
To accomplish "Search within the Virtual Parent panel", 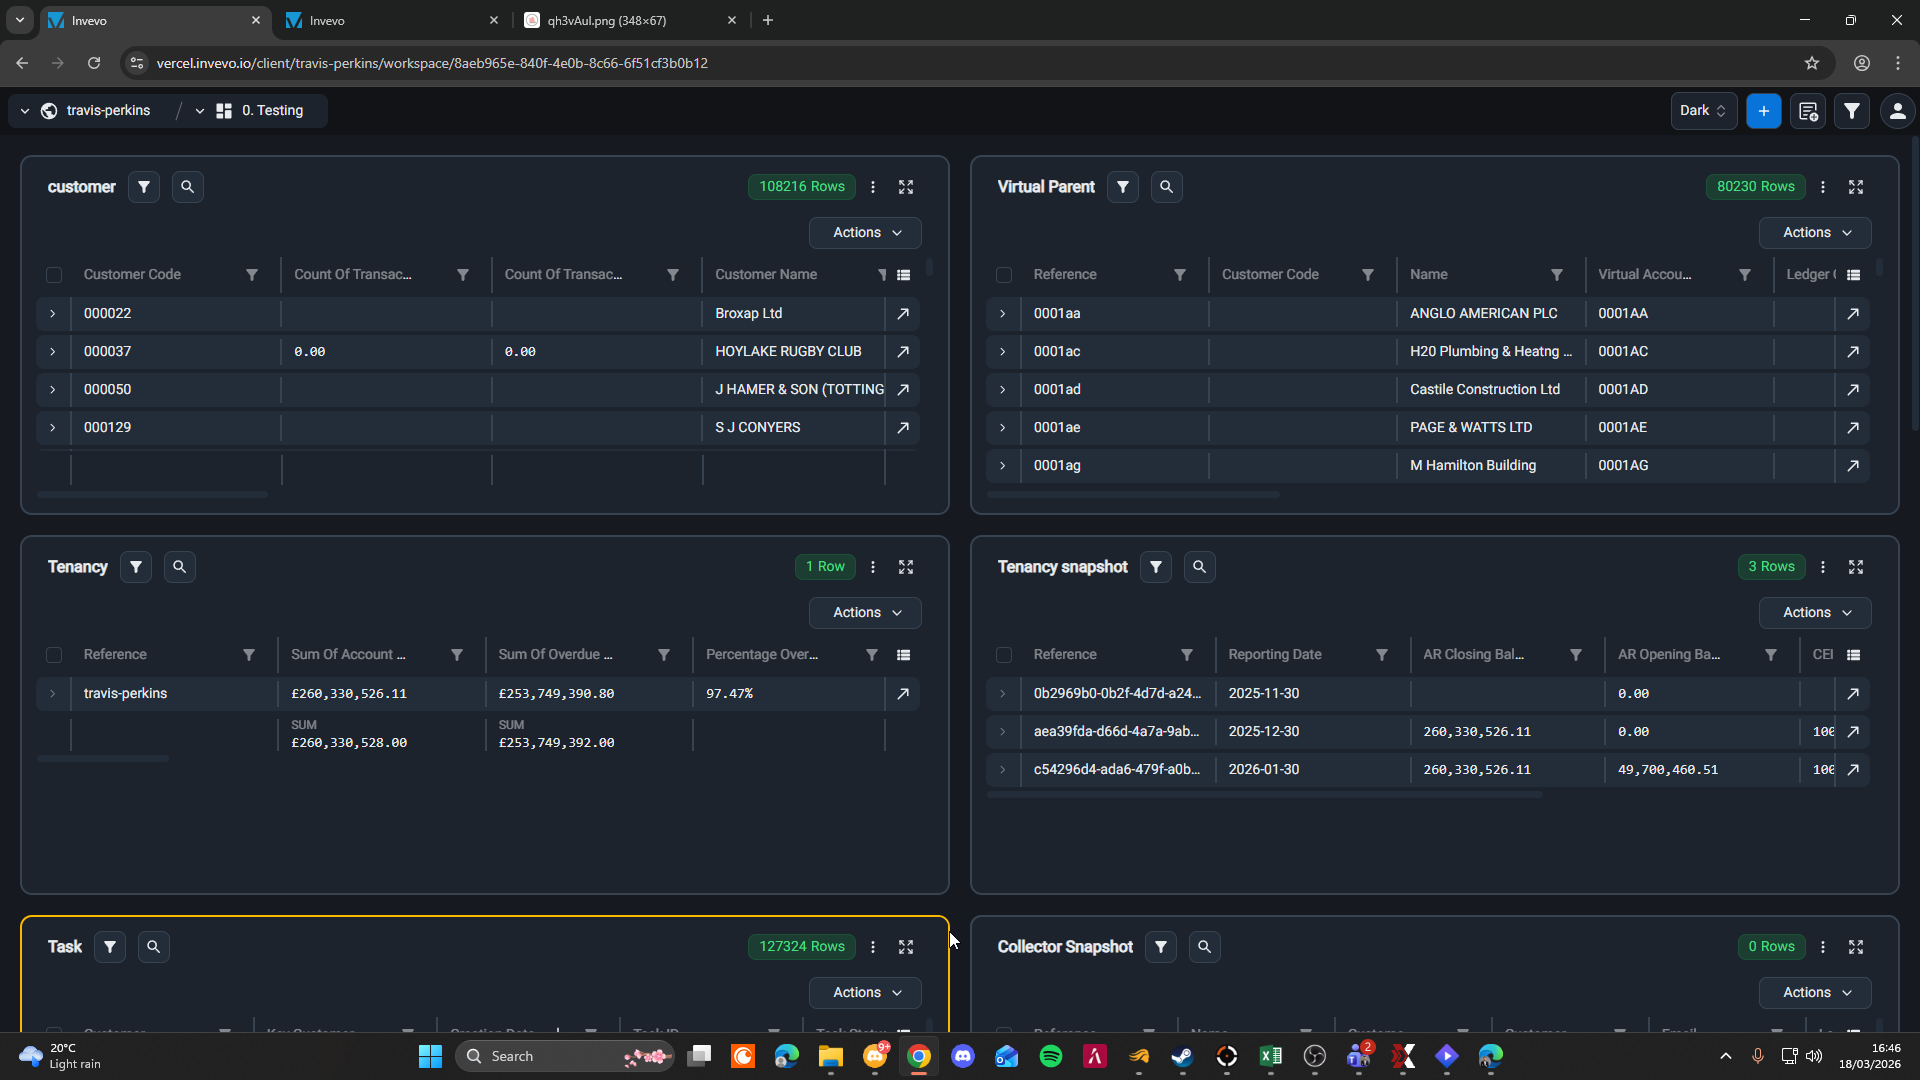I will 1166,187.
